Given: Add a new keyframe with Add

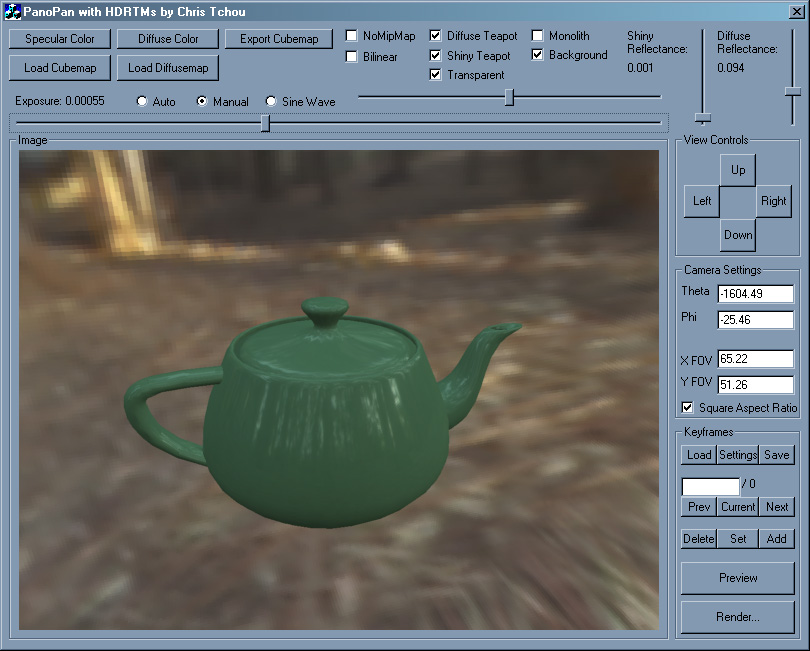Looking at the screenshot, I should [776, 539].
